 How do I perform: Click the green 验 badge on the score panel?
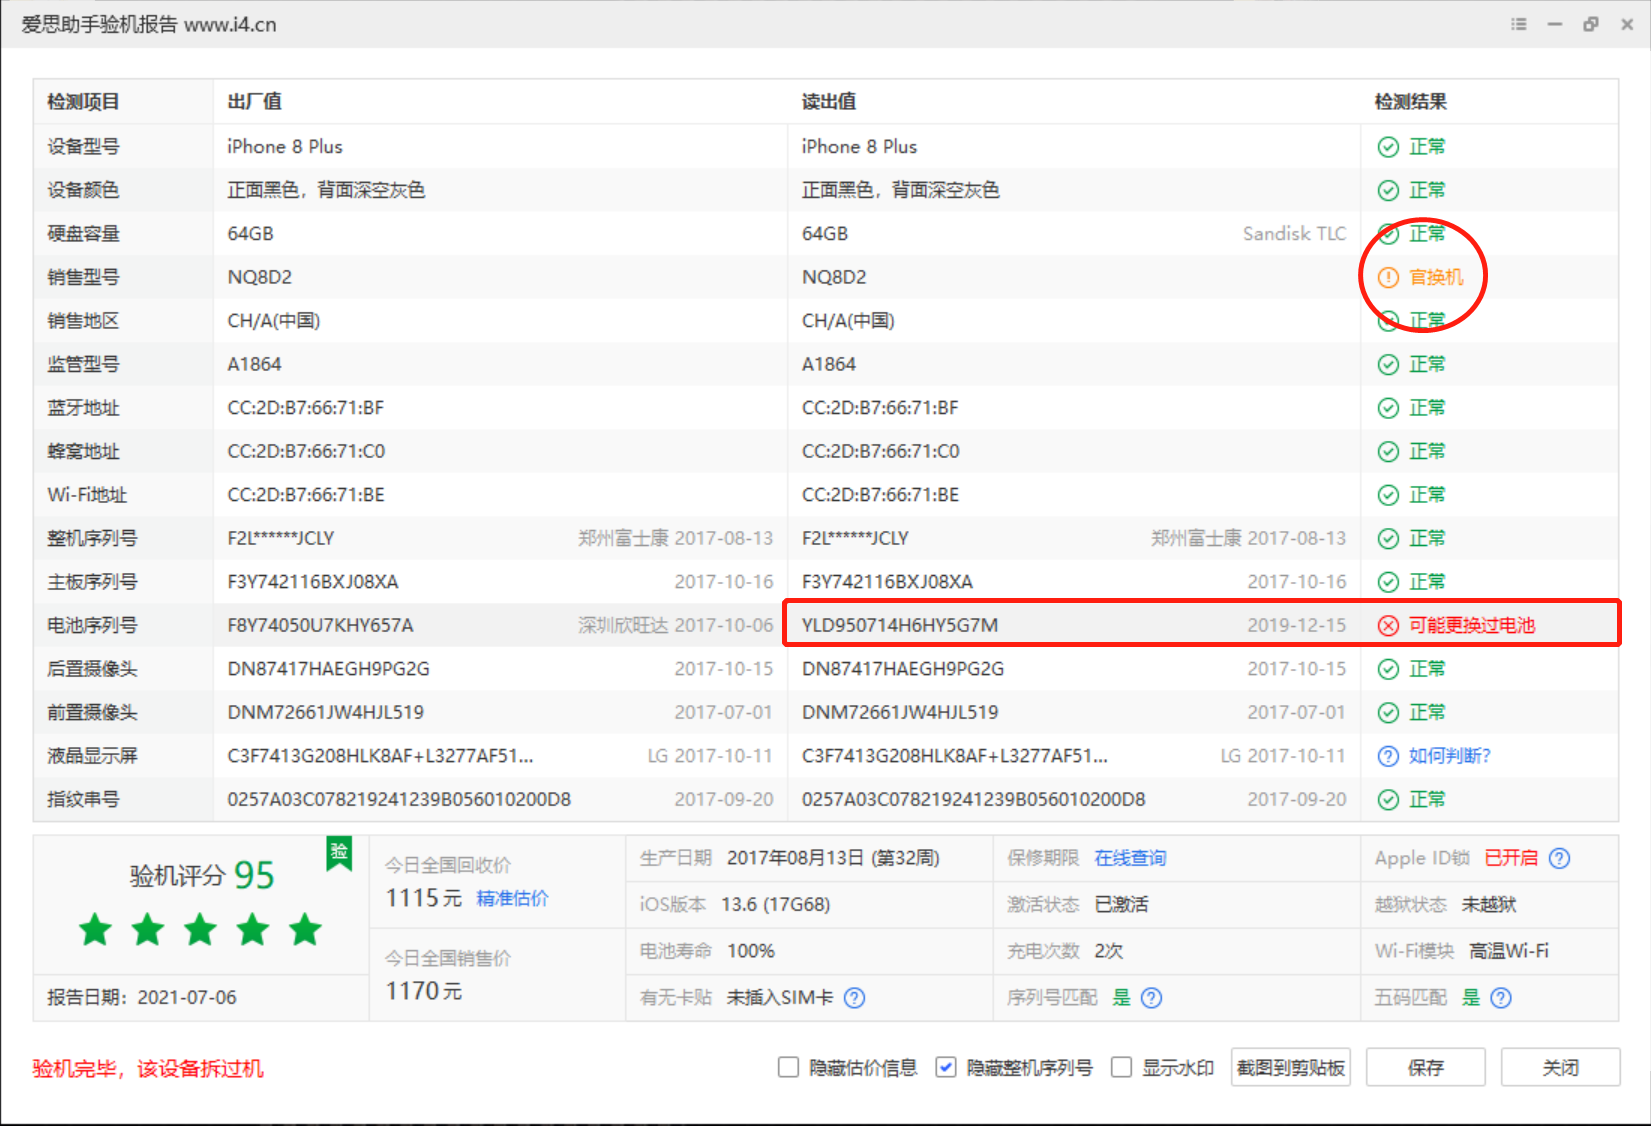(339, 853)
